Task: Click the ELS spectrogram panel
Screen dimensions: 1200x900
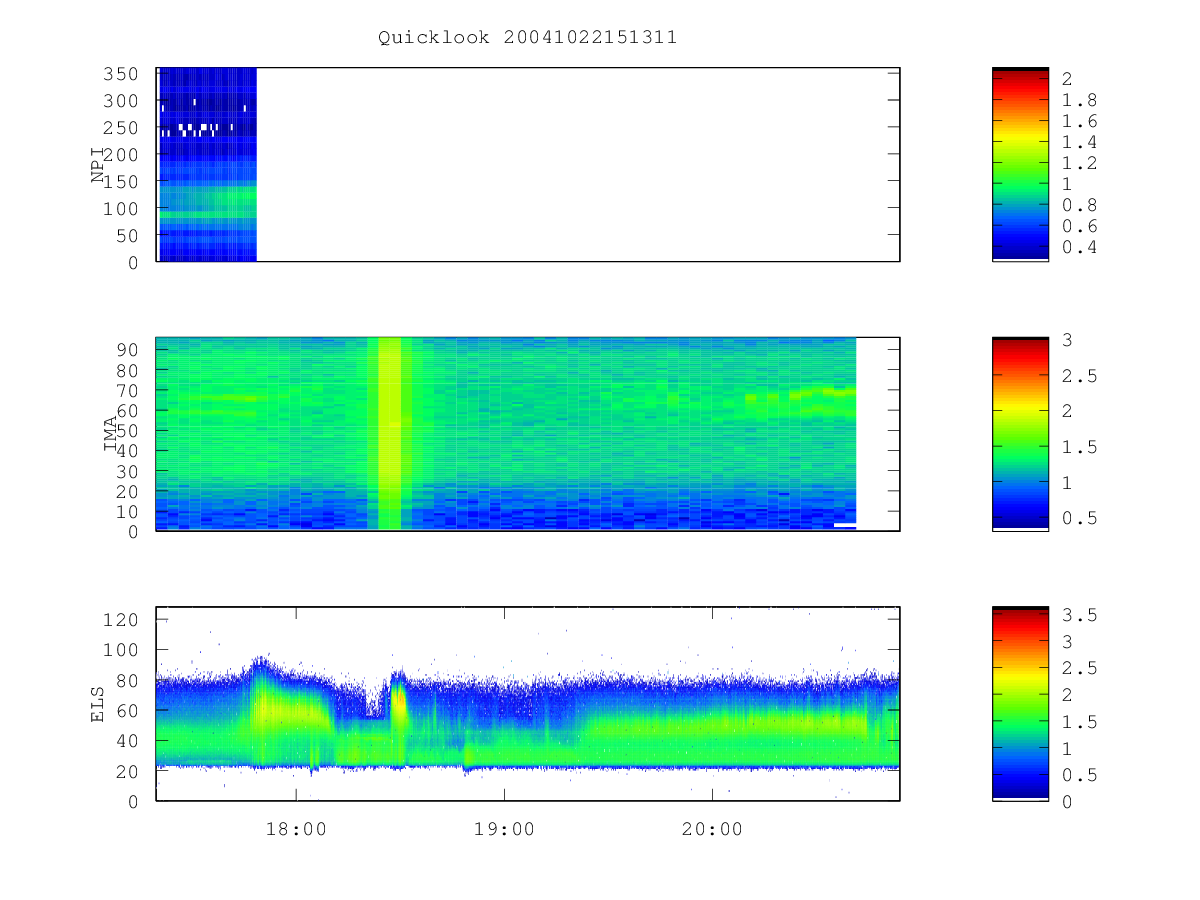Action: (528, 704)
